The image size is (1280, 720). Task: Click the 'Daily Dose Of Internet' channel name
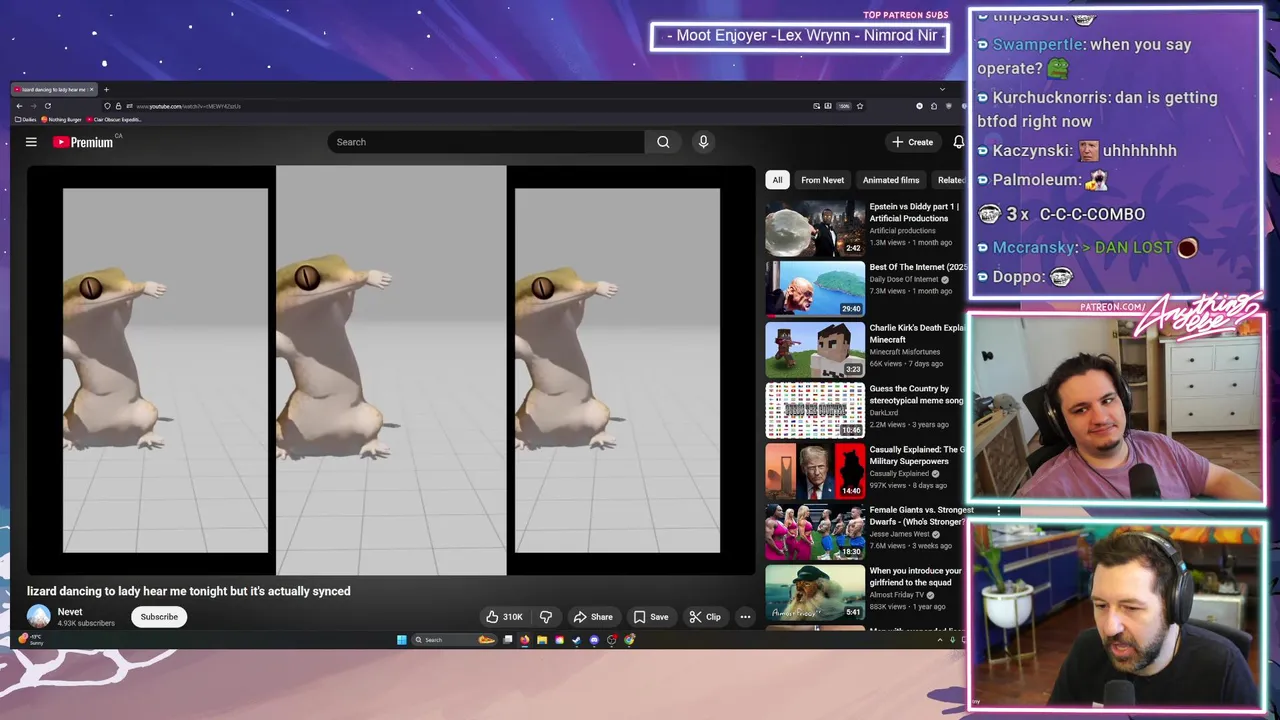click(x=904, y=279)
